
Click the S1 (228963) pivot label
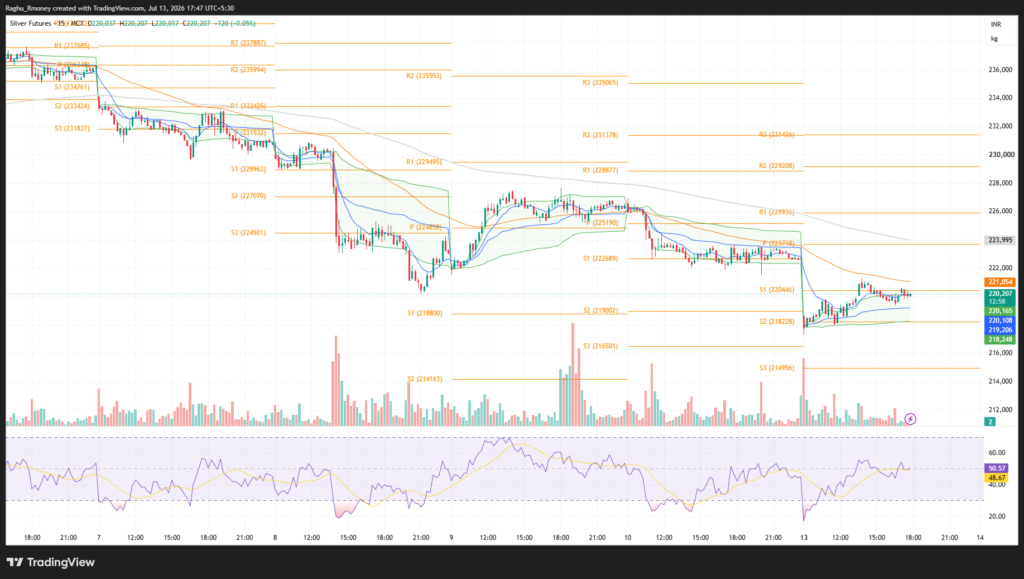(x=248, y=169)
